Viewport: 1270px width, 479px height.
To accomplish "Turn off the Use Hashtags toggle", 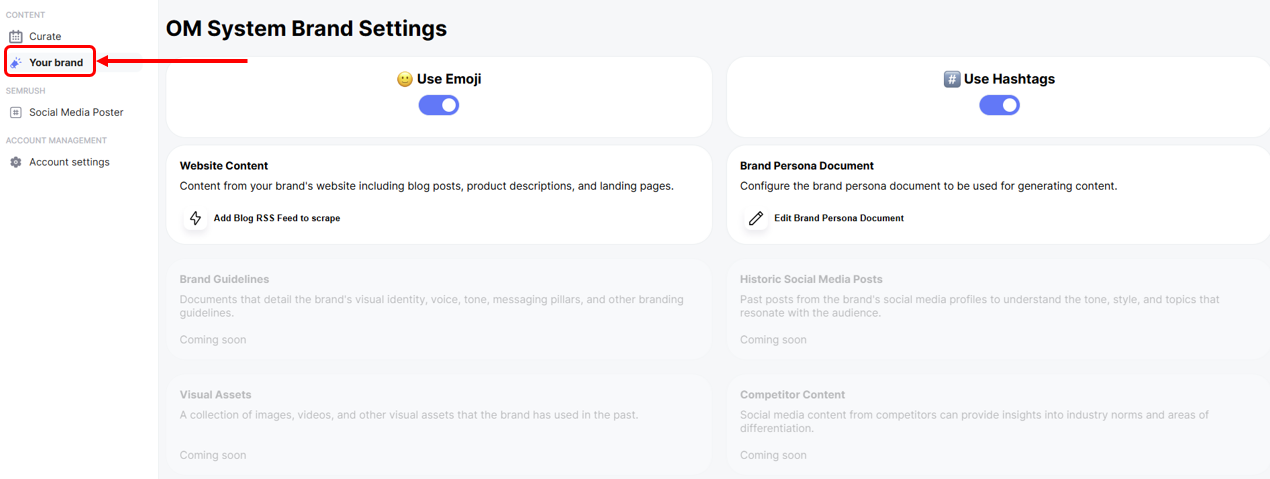I will click(x=999, y=105).
